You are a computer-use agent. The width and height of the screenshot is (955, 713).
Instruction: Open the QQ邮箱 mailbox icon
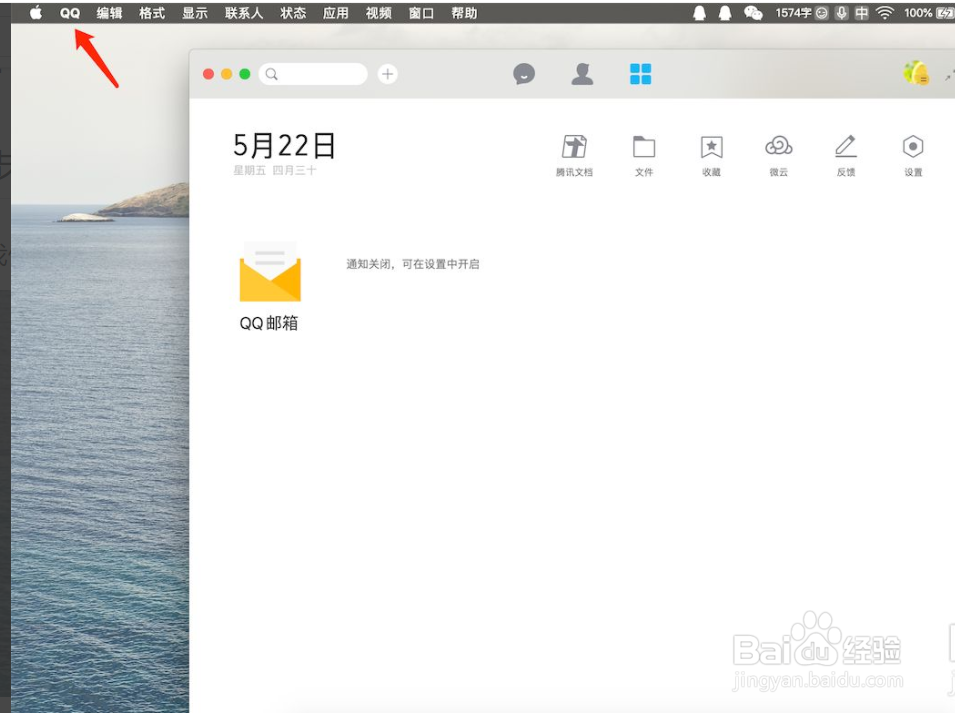pos(270,286)
